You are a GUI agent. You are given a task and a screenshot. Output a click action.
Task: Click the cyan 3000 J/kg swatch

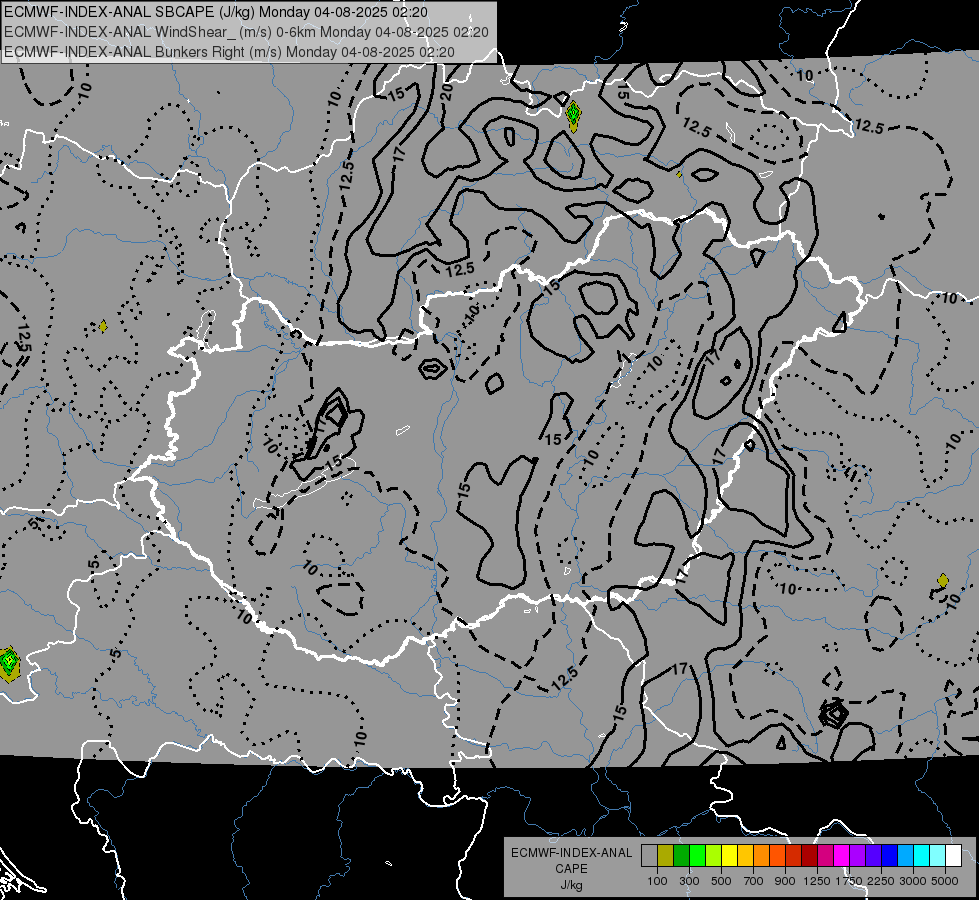[922, 855]
